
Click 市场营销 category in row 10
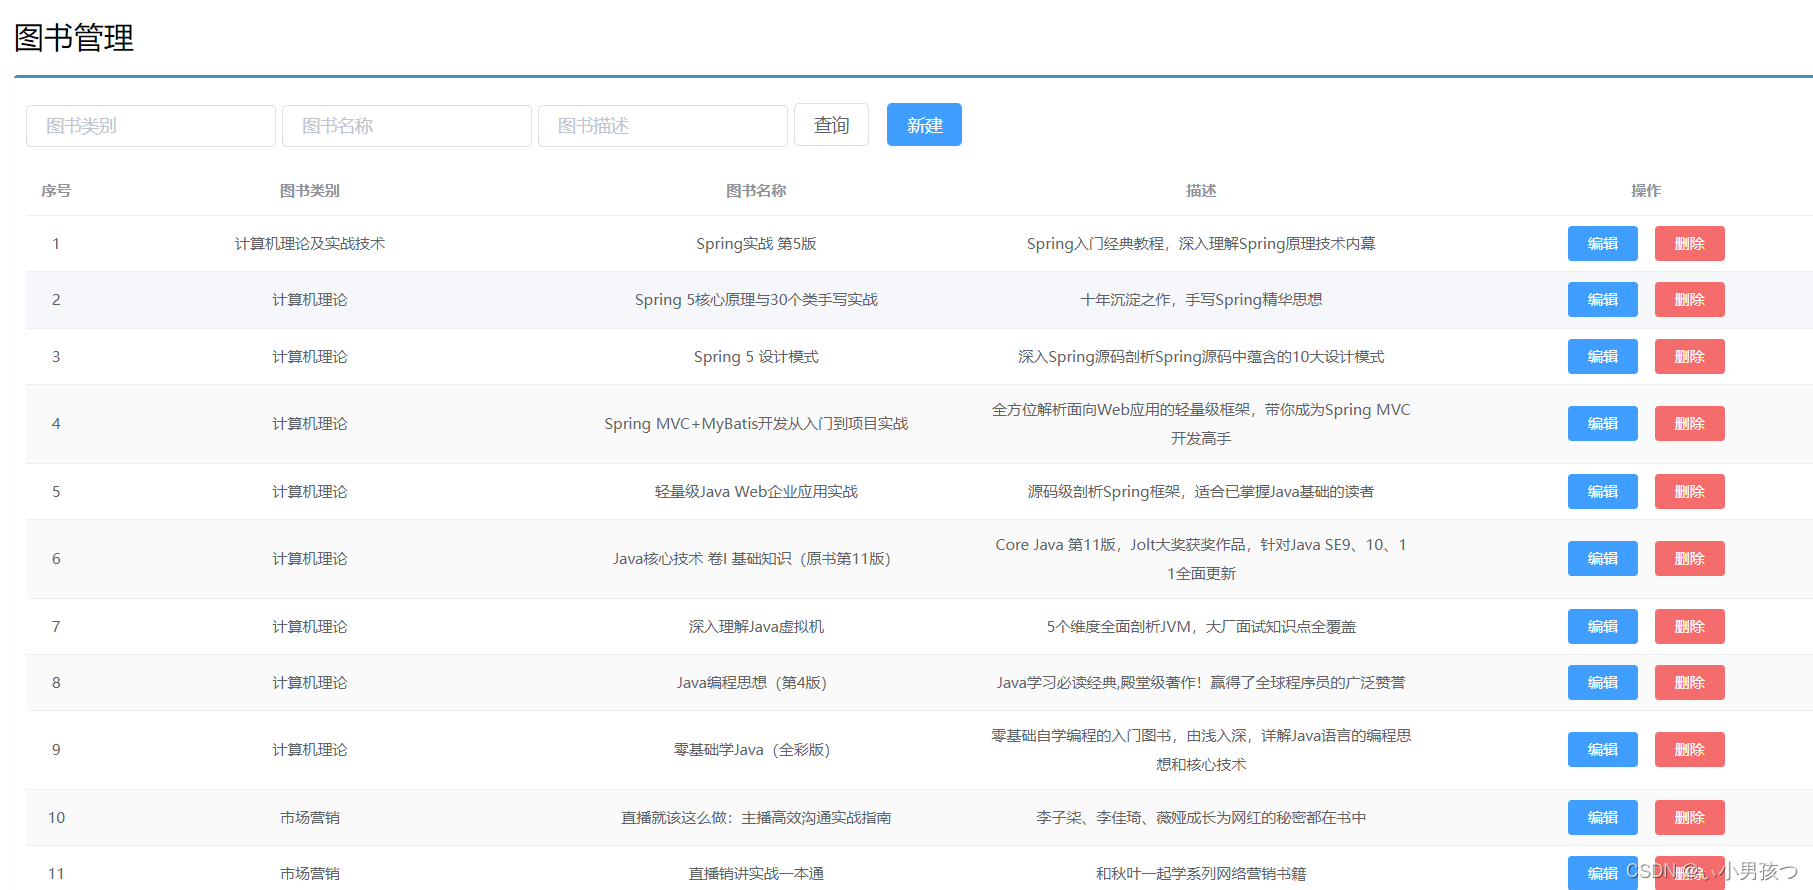pos(310,818)
